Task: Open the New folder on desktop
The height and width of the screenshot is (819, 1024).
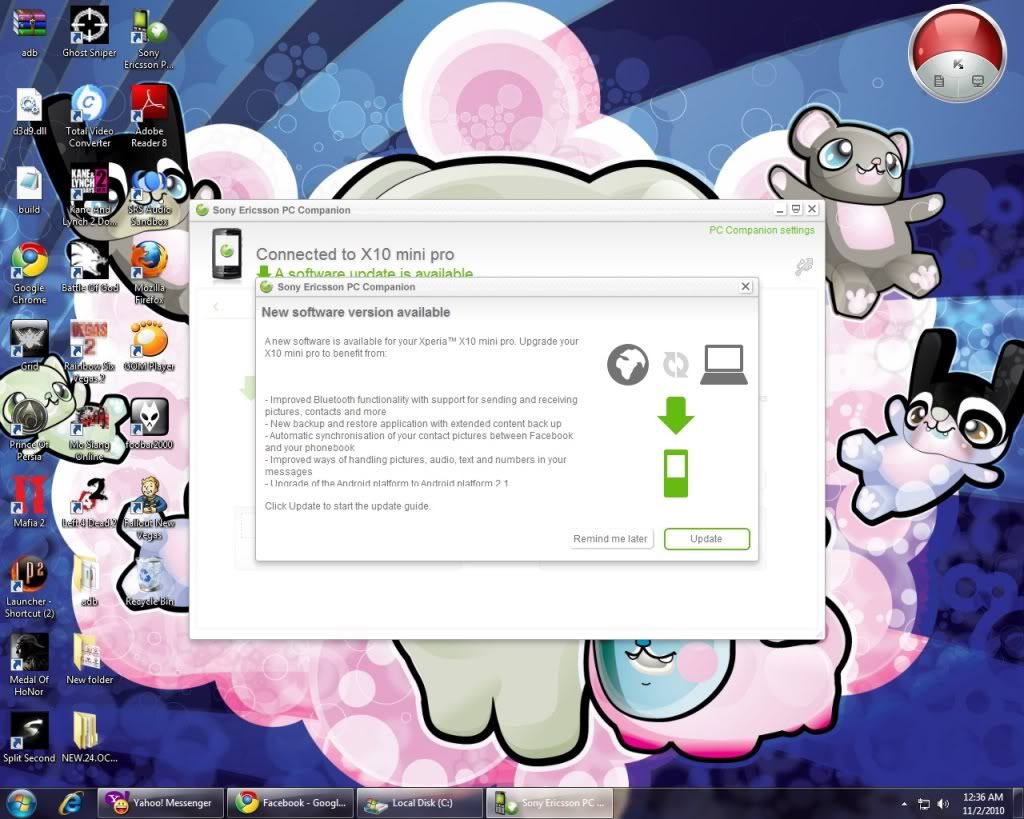Action: [89, 655]
